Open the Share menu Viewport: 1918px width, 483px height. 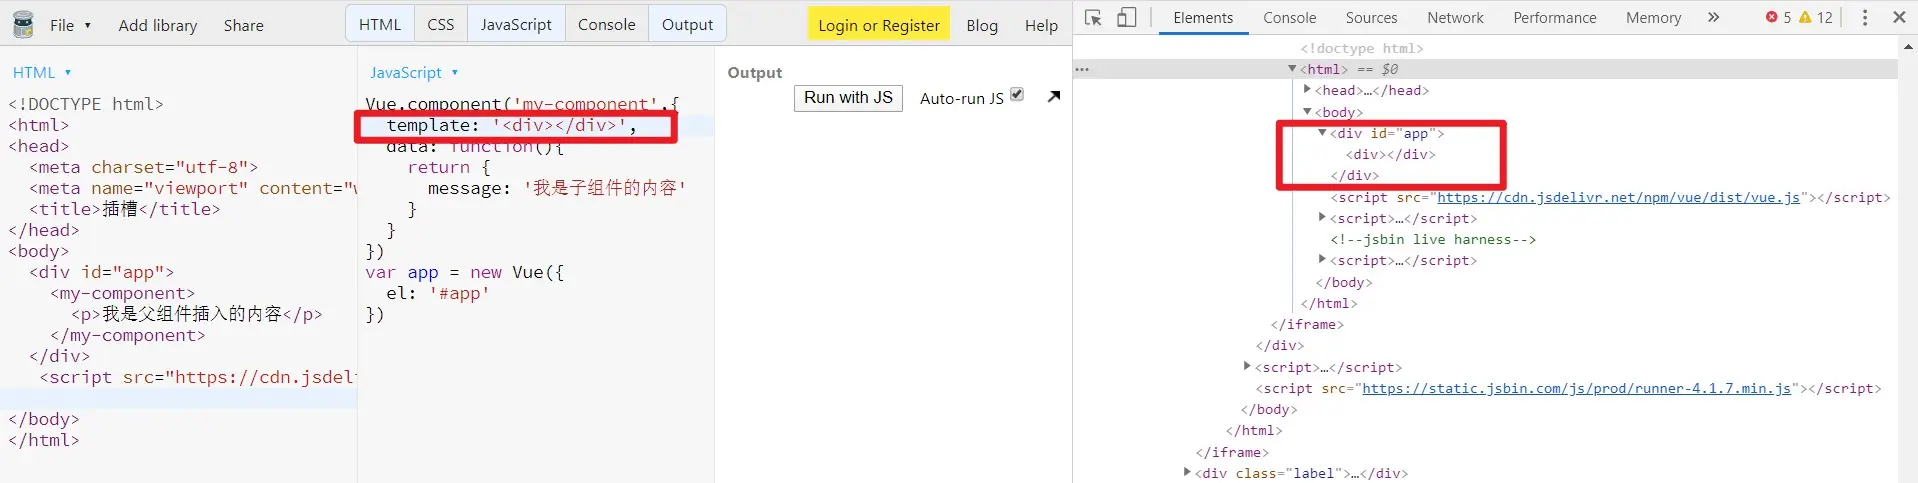click(244, 25)
